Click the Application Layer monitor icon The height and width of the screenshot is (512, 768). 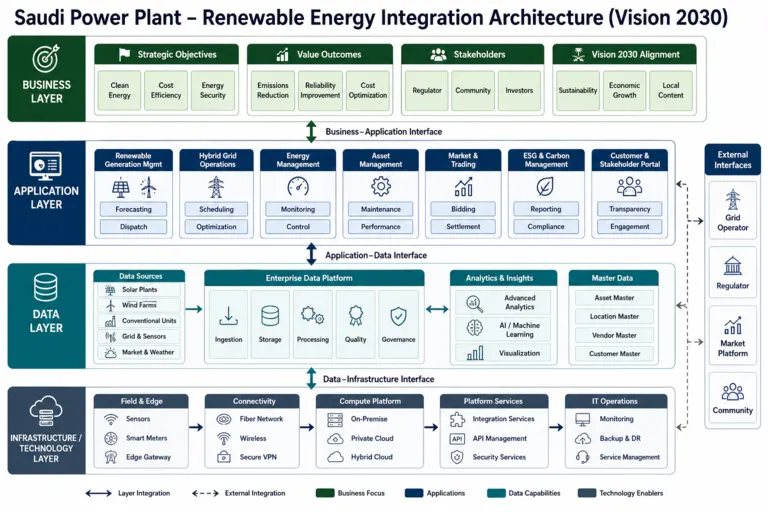pos(46,166)
